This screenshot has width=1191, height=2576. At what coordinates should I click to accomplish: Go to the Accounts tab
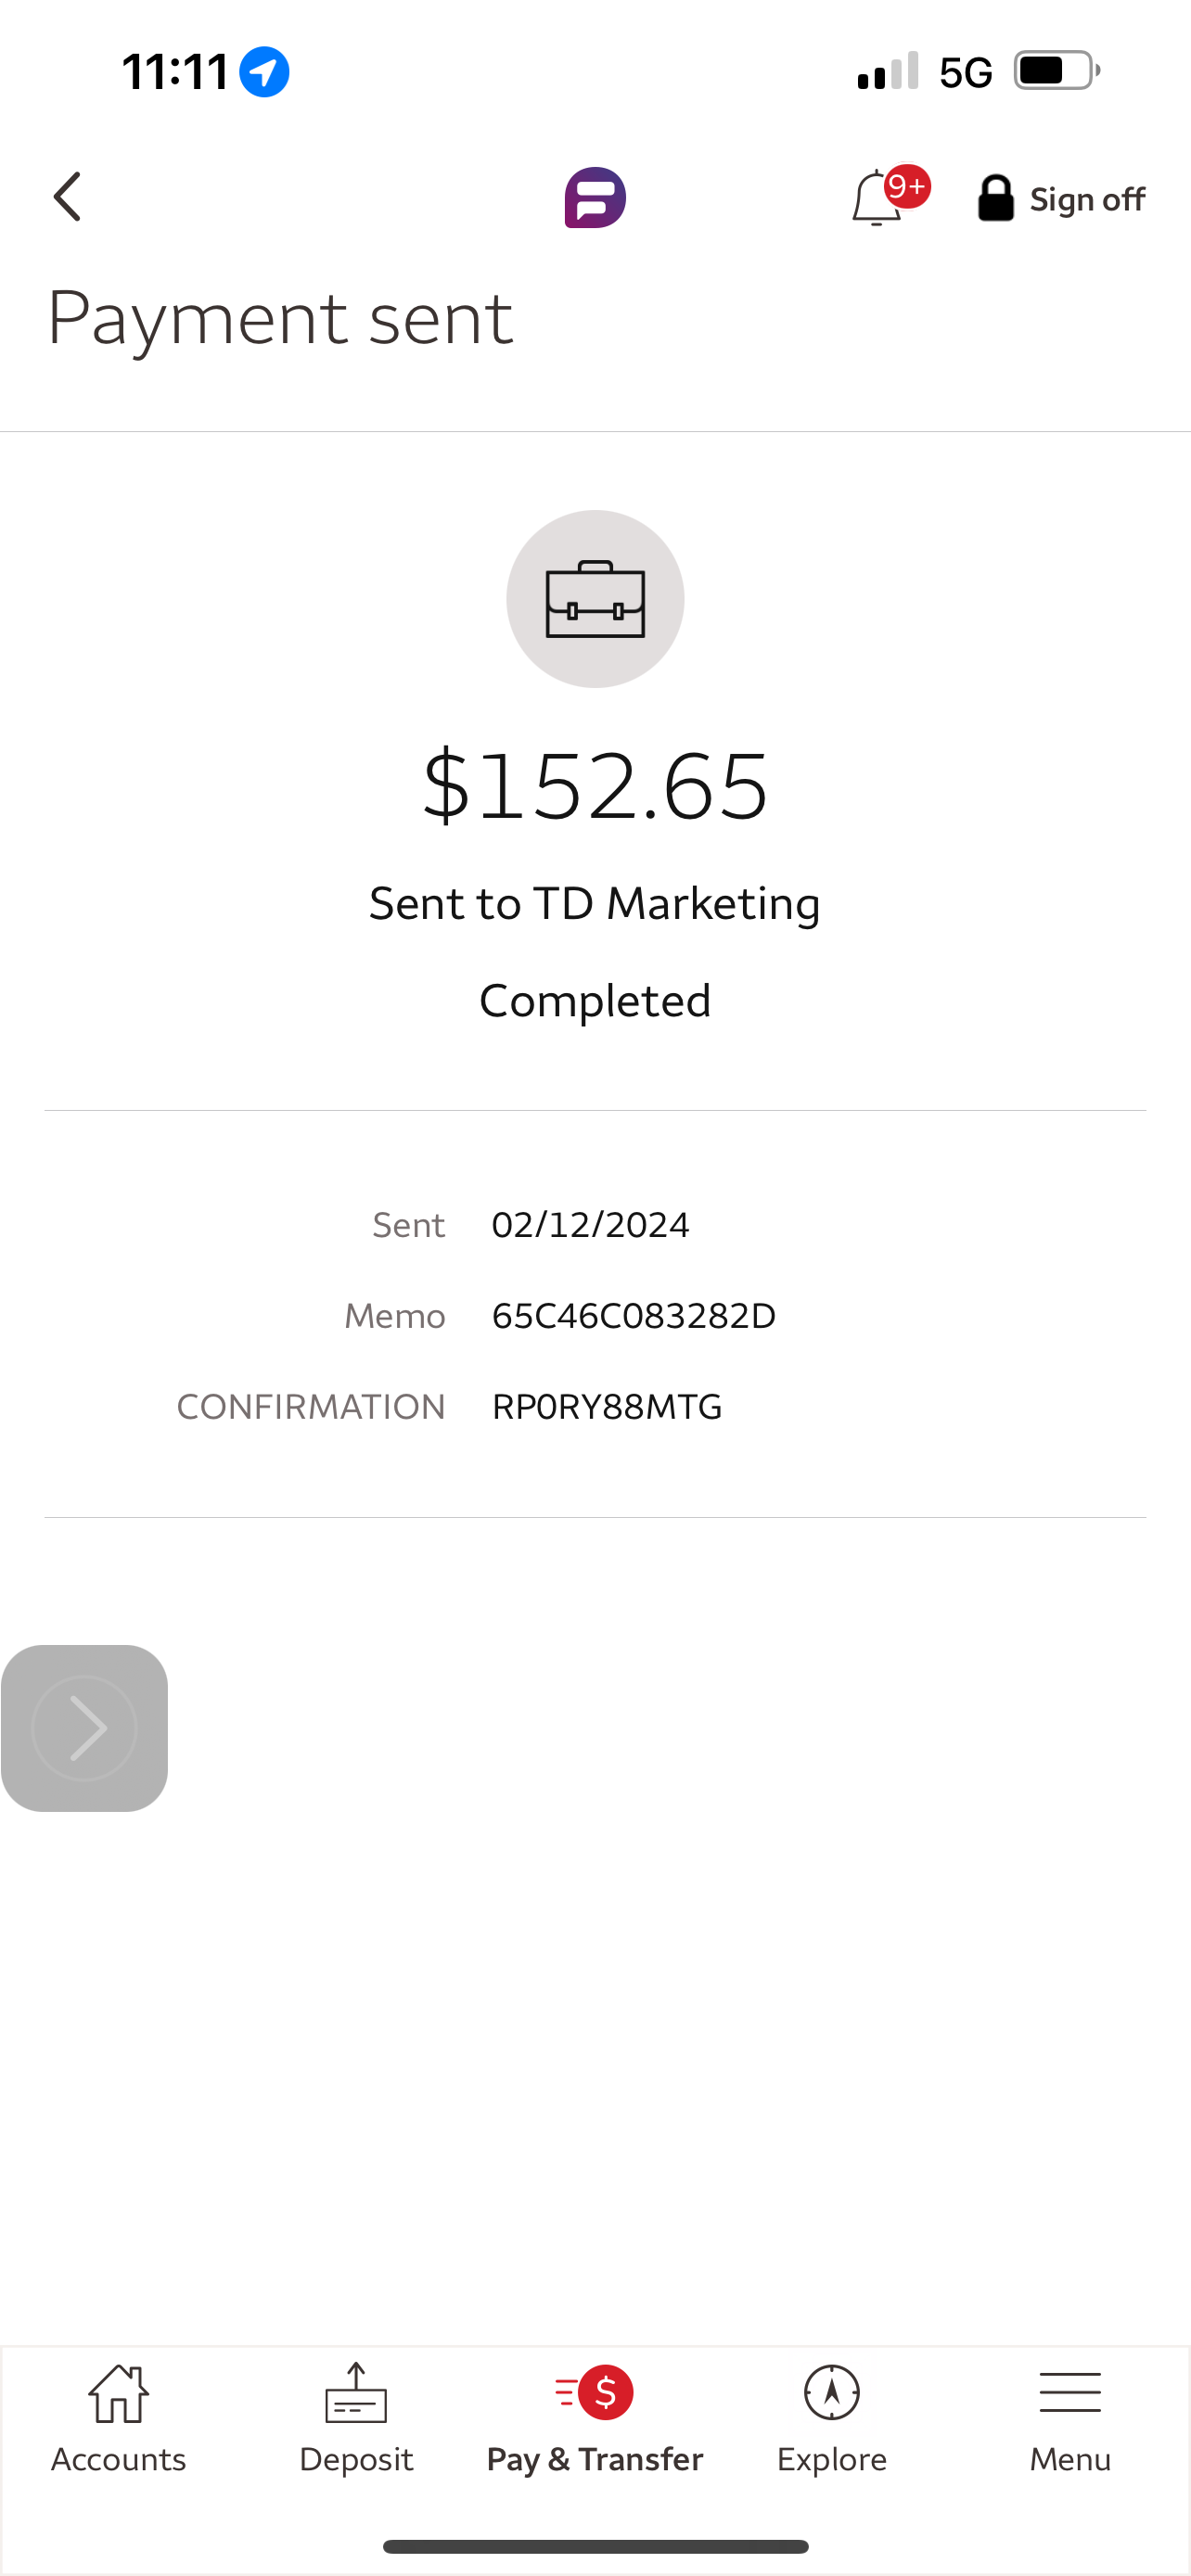click(119, 2420)
